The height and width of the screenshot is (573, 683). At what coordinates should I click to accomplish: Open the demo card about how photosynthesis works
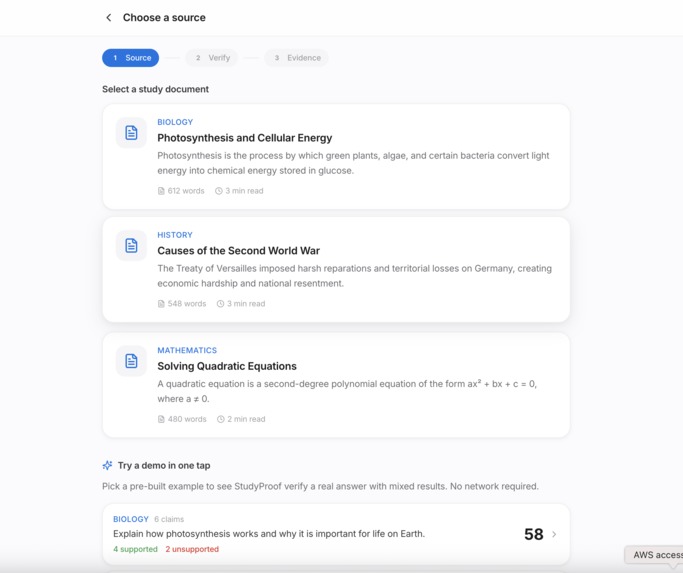click(x=336, y=534)
